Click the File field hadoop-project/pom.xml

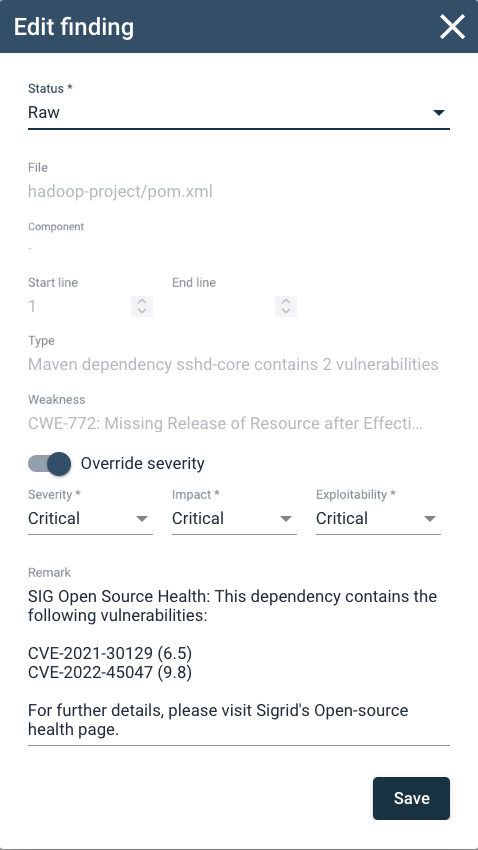point(120,191)
